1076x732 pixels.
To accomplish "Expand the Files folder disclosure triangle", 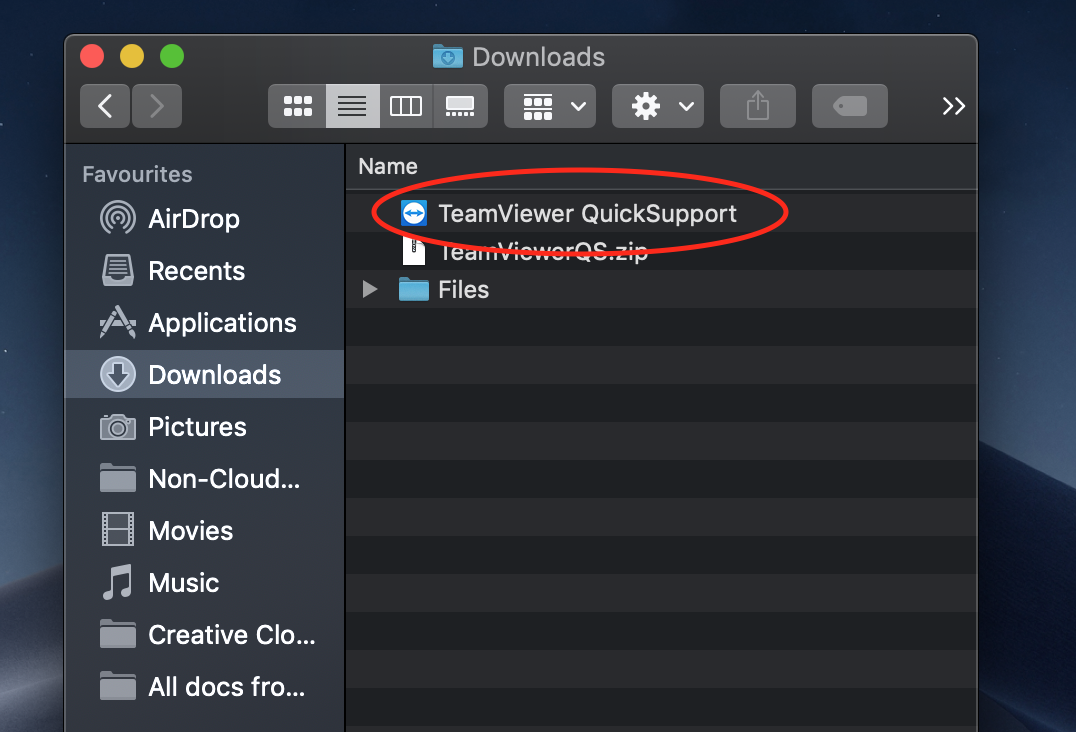I will [370, 290].
